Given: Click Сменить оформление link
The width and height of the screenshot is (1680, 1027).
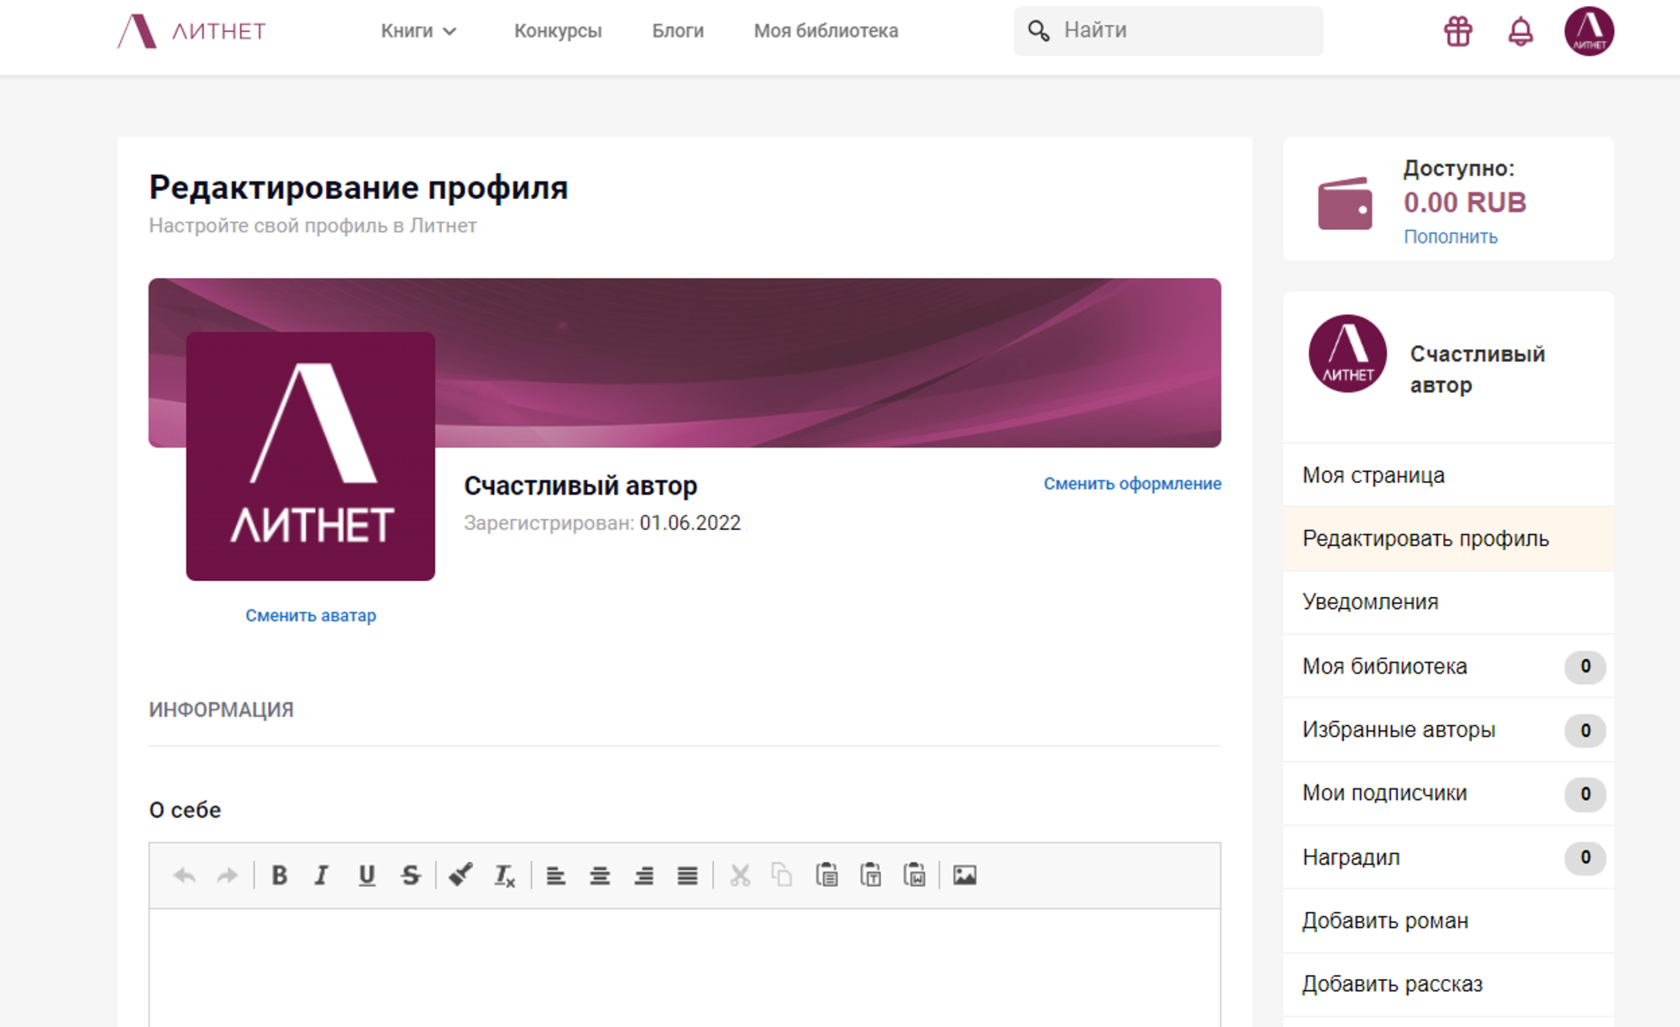Looking at the screenshot, I should click(x=1132, y=484).
